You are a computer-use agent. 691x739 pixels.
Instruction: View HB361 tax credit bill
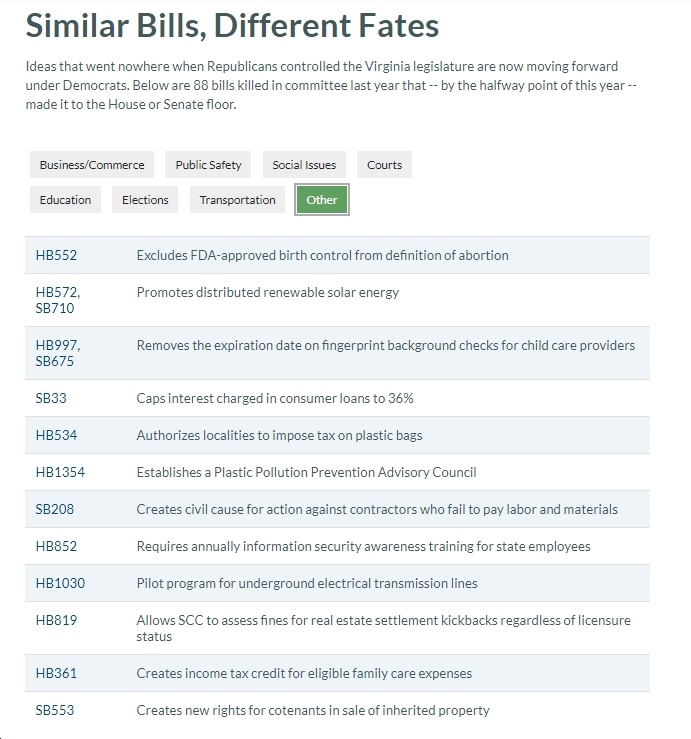[x=56, y=673]
